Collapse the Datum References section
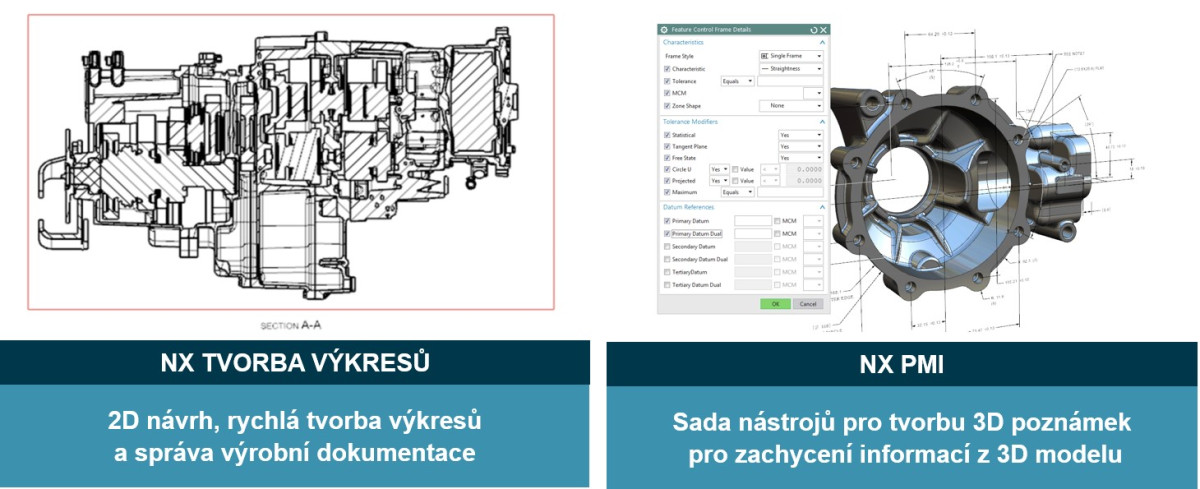1200x489 pixels. (822, 207)
